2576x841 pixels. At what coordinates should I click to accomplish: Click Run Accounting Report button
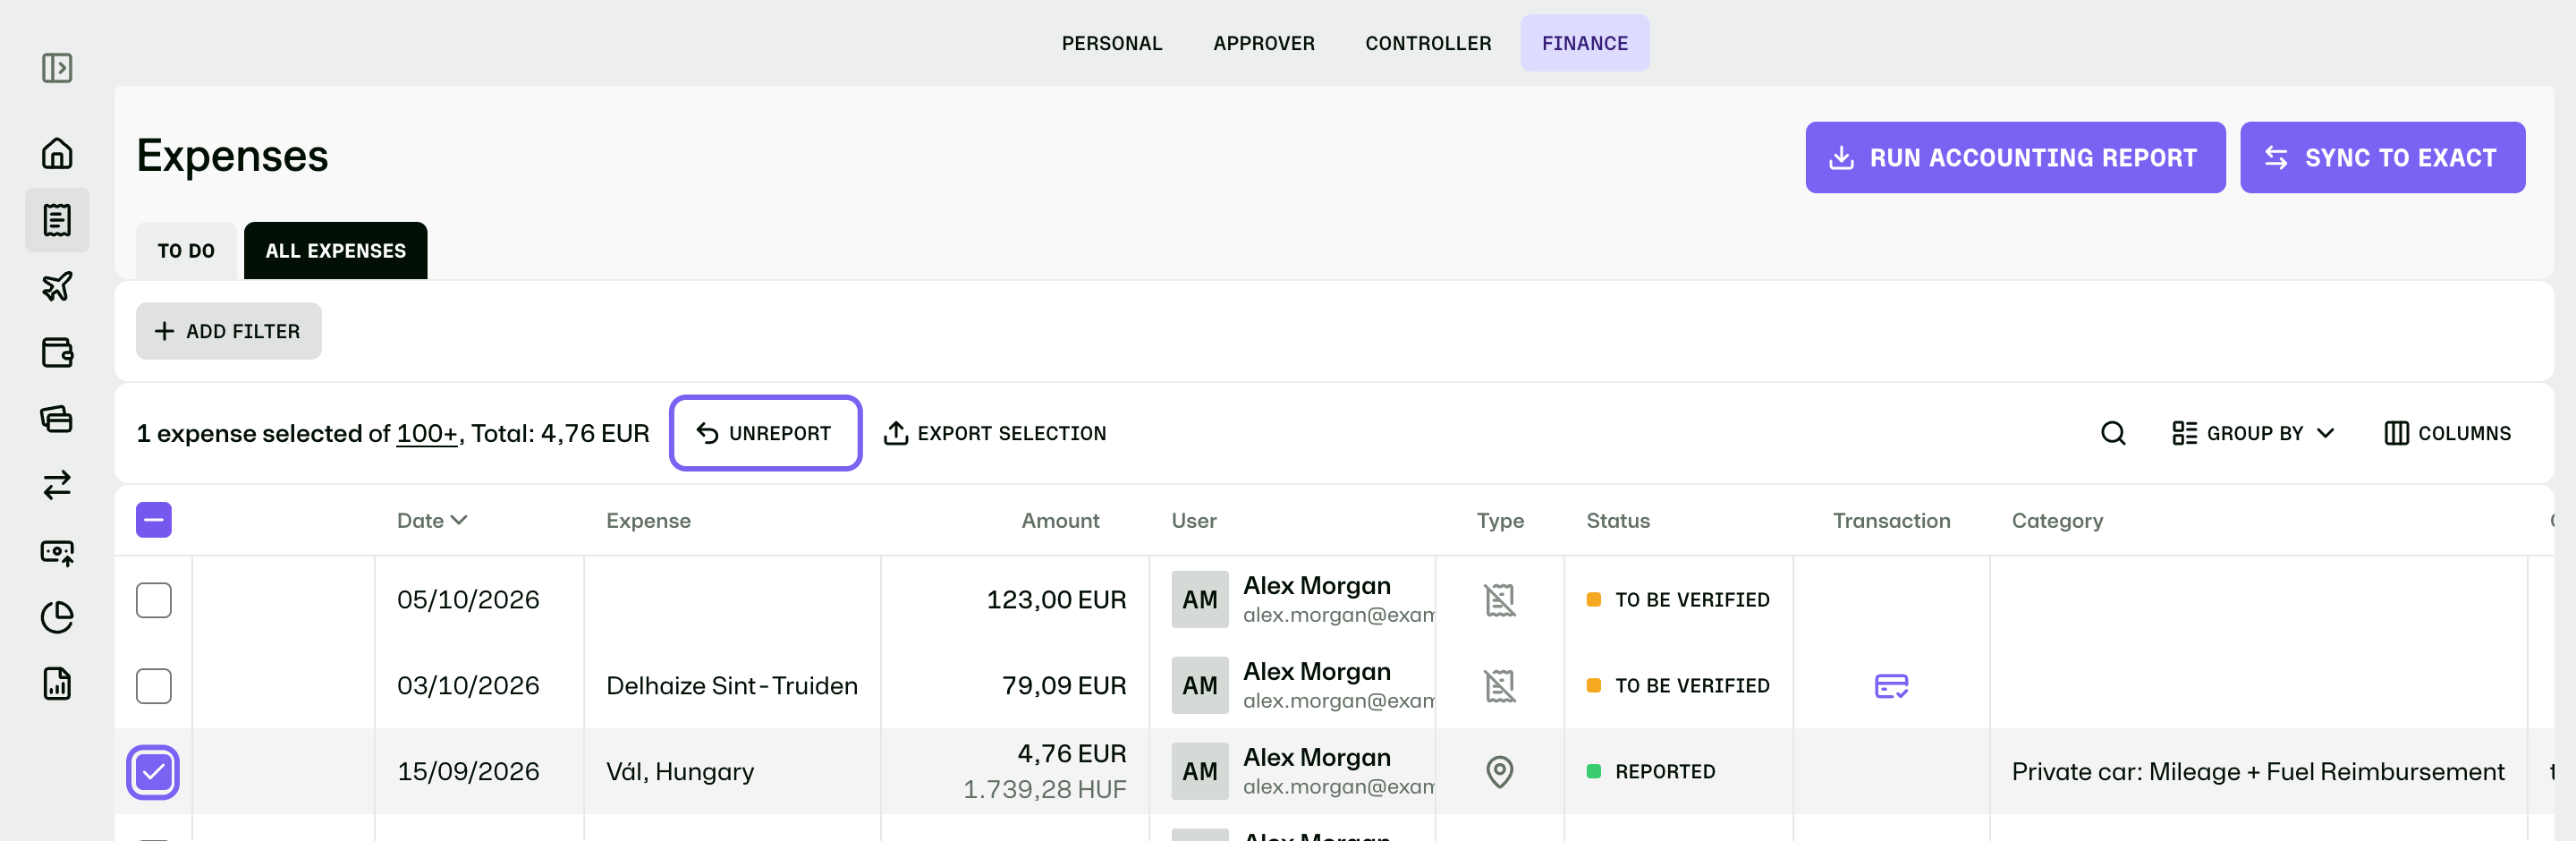click(2015, 158)
